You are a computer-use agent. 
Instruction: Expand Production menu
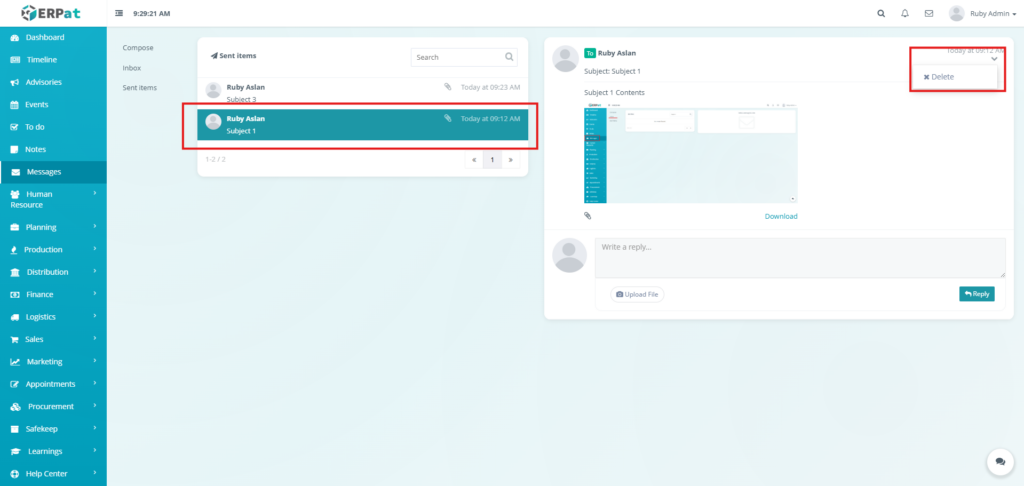[53, 250]
